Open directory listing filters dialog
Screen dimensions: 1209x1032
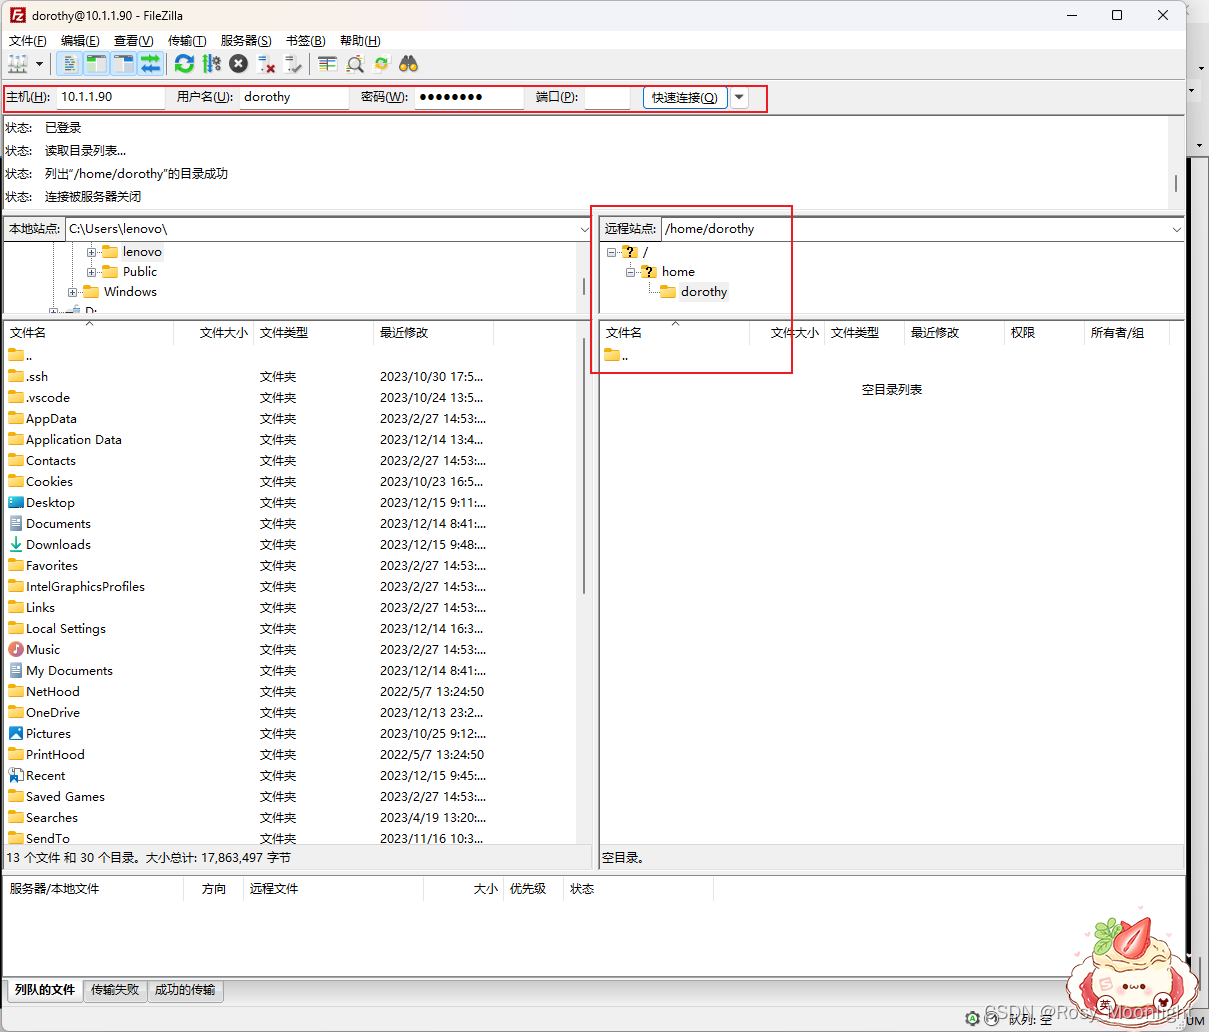coord(327,64)
